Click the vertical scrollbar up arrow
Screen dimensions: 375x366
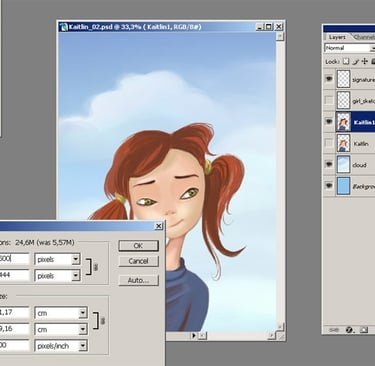coord(280,36)
